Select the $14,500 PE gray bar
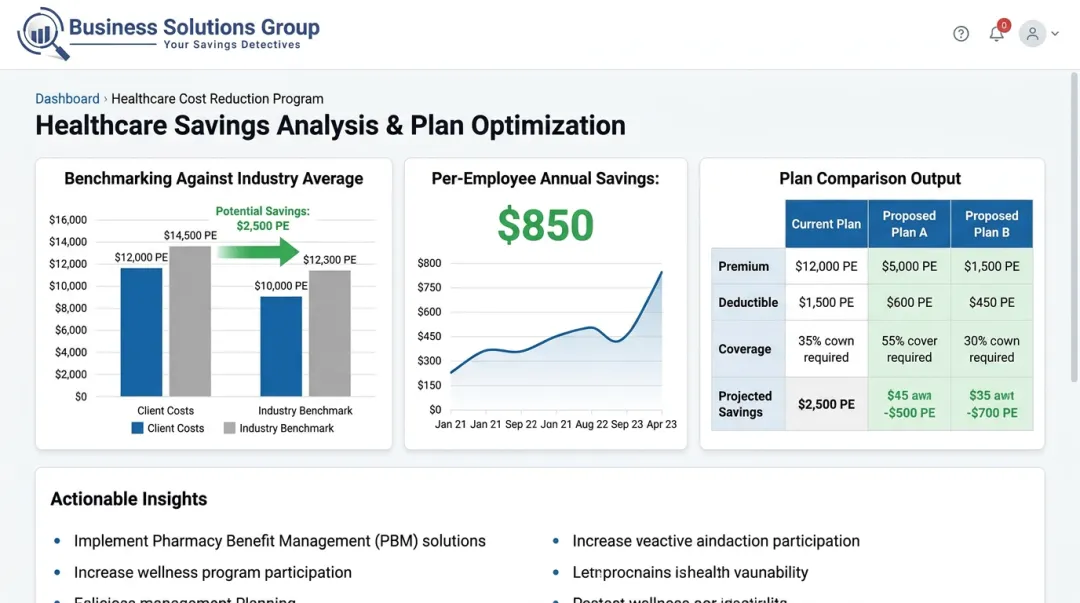The height and width of the screenshot is (603, 1080). (190, 321)
